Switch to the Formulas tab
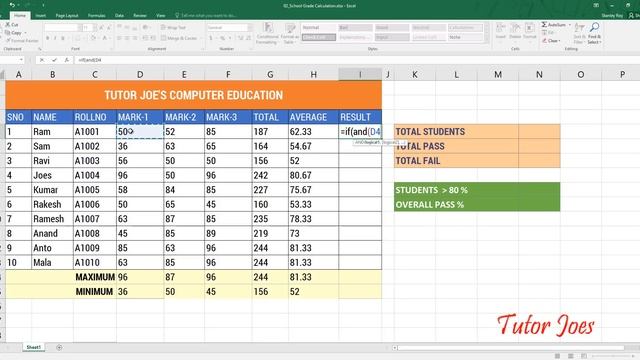The image size is (640, 360). pyautogui.click(x=97, y=16)
